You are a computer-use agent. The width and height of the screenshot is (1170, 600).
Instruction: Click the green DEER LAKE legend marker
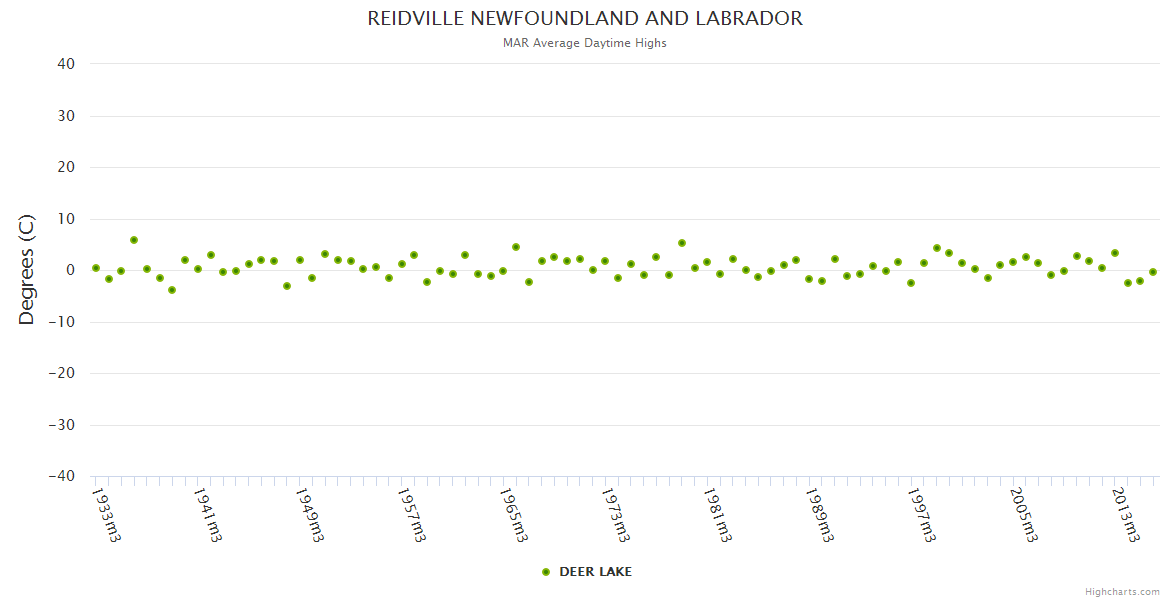[546, 572]
